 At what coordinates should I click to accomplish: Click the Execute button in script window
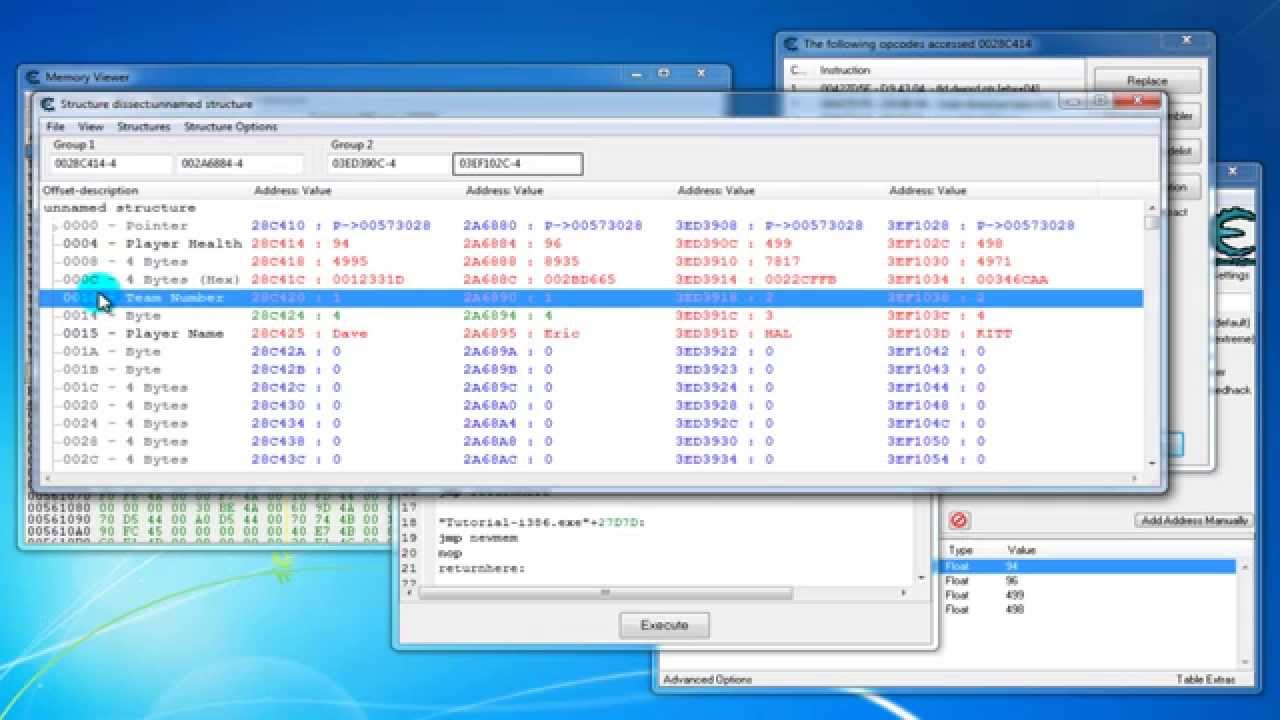click(x=664, y=625)
